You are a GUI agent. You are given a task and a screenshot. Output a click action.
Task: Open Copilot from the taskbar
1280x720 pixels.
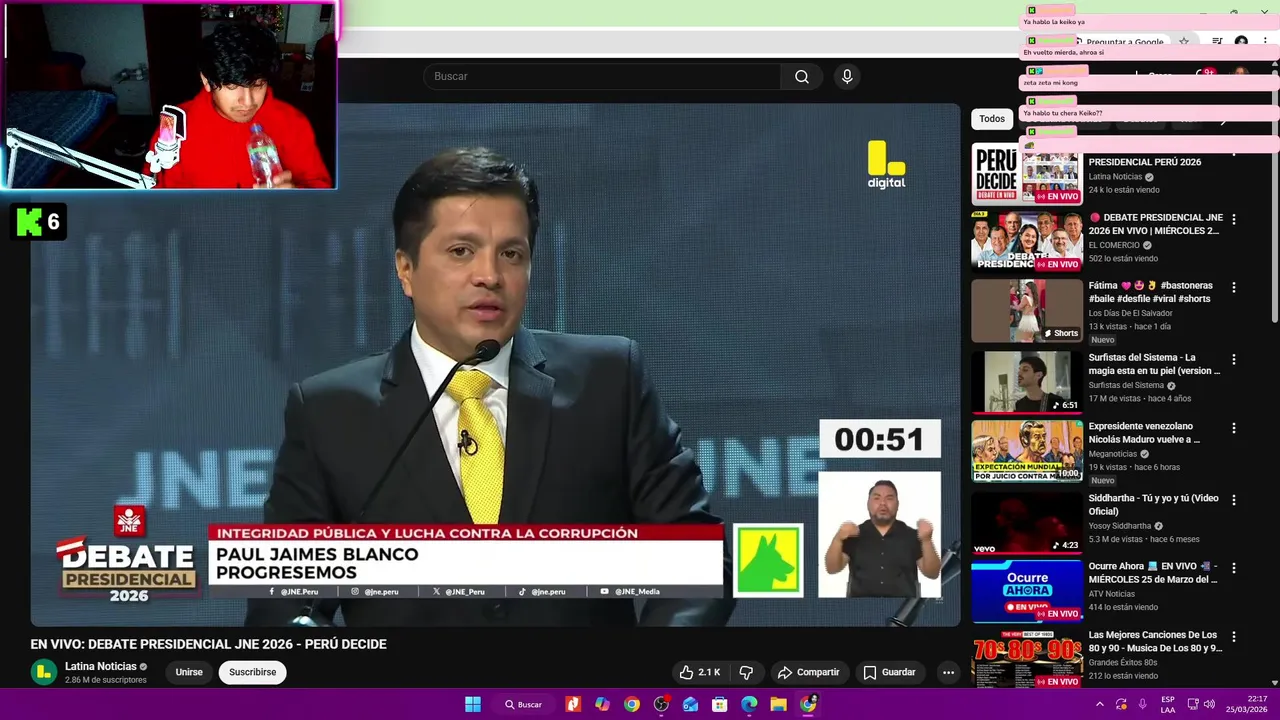(602, 704)
